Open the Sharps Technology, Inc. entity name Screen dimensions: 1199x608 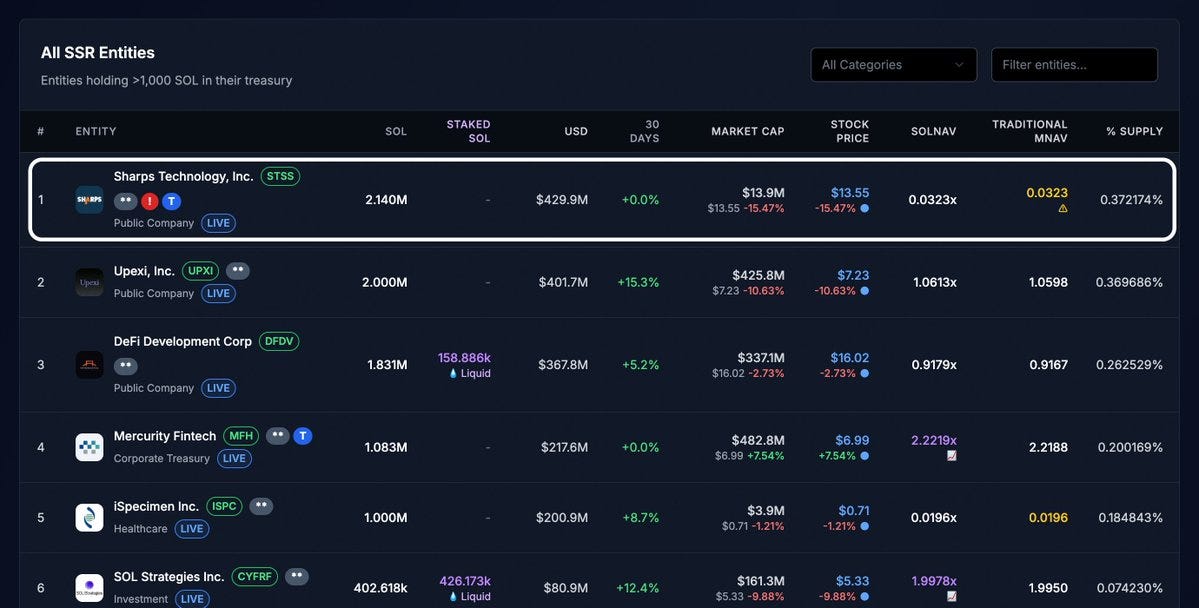[x=184, y=177]
